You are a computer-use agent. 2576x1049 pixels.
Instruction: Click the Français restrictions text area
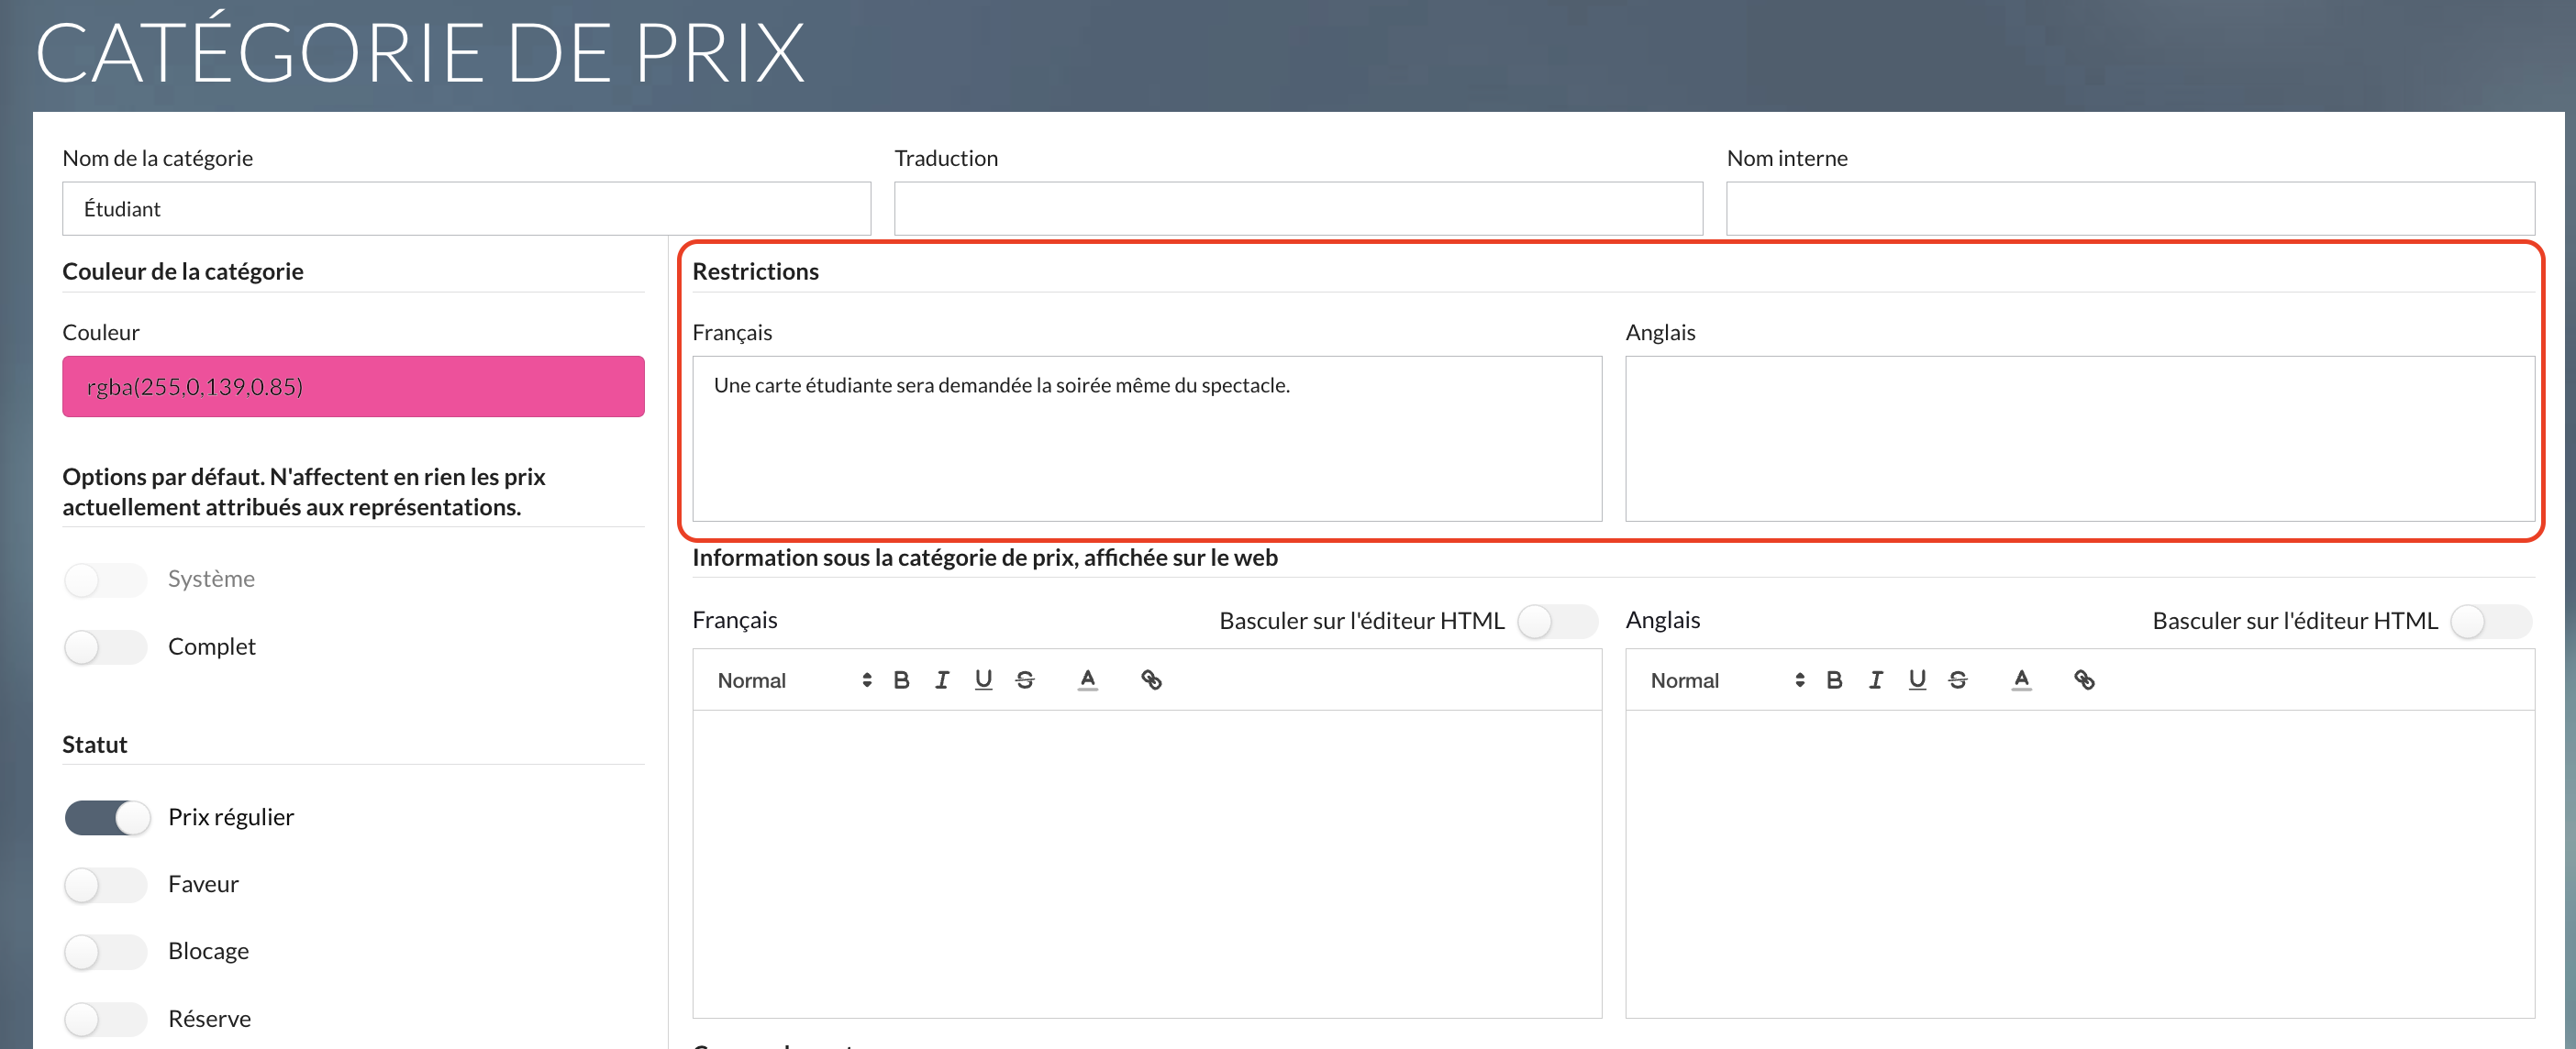coord(1147,438)
